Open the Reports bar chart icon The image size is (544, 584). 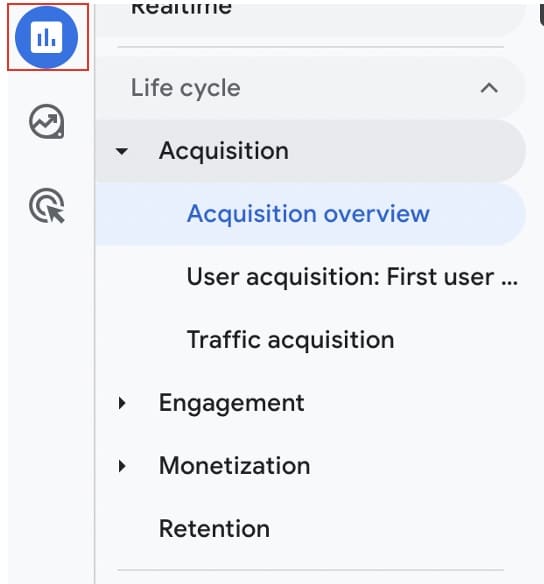coord(47,37)
